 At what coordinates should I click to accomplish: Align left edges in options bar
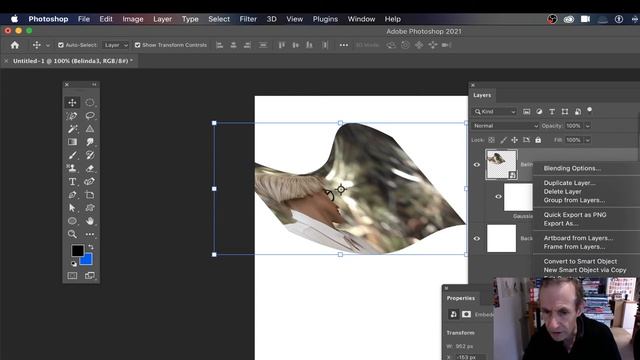click(x=220, y=45)
